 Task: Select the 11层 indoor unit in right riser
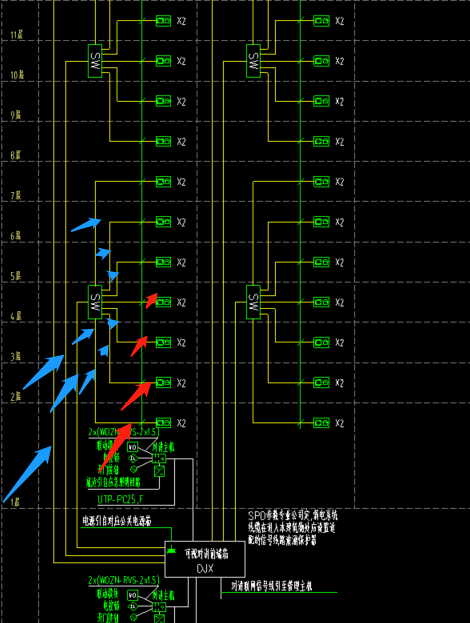point(321,21)
